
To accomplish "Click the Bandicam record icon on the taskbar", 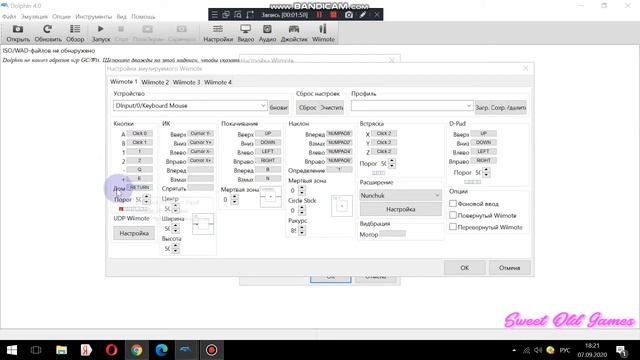I will coord(211,350).
